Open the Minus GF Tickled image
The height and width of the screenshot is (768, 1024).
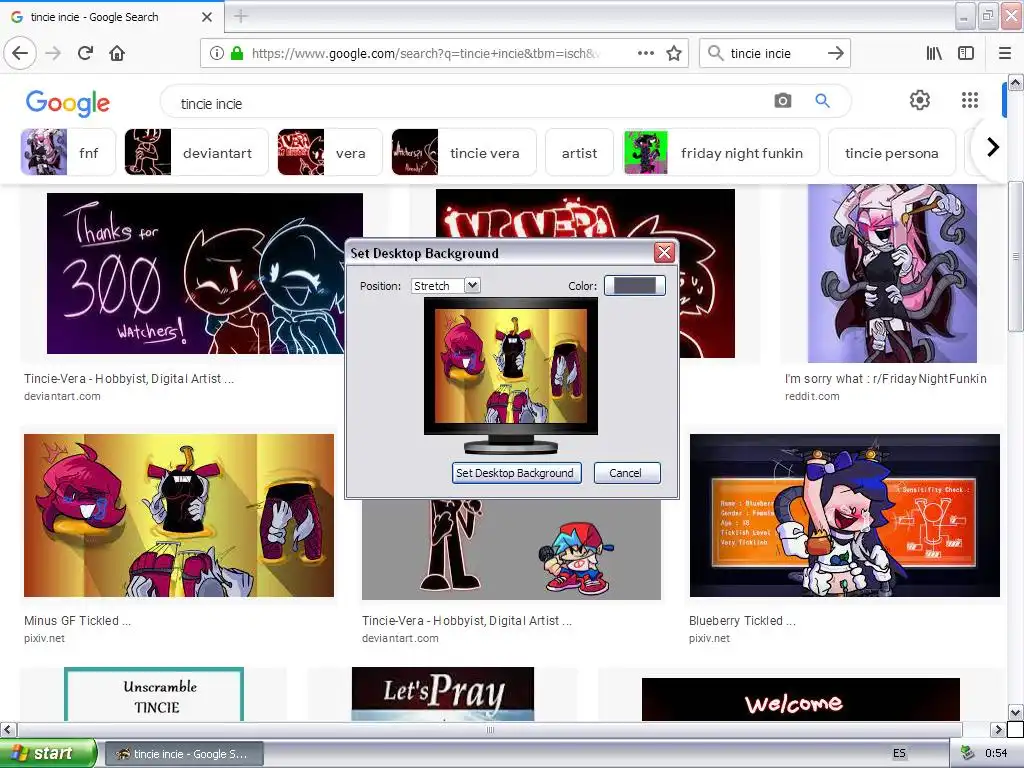(179, 515)
